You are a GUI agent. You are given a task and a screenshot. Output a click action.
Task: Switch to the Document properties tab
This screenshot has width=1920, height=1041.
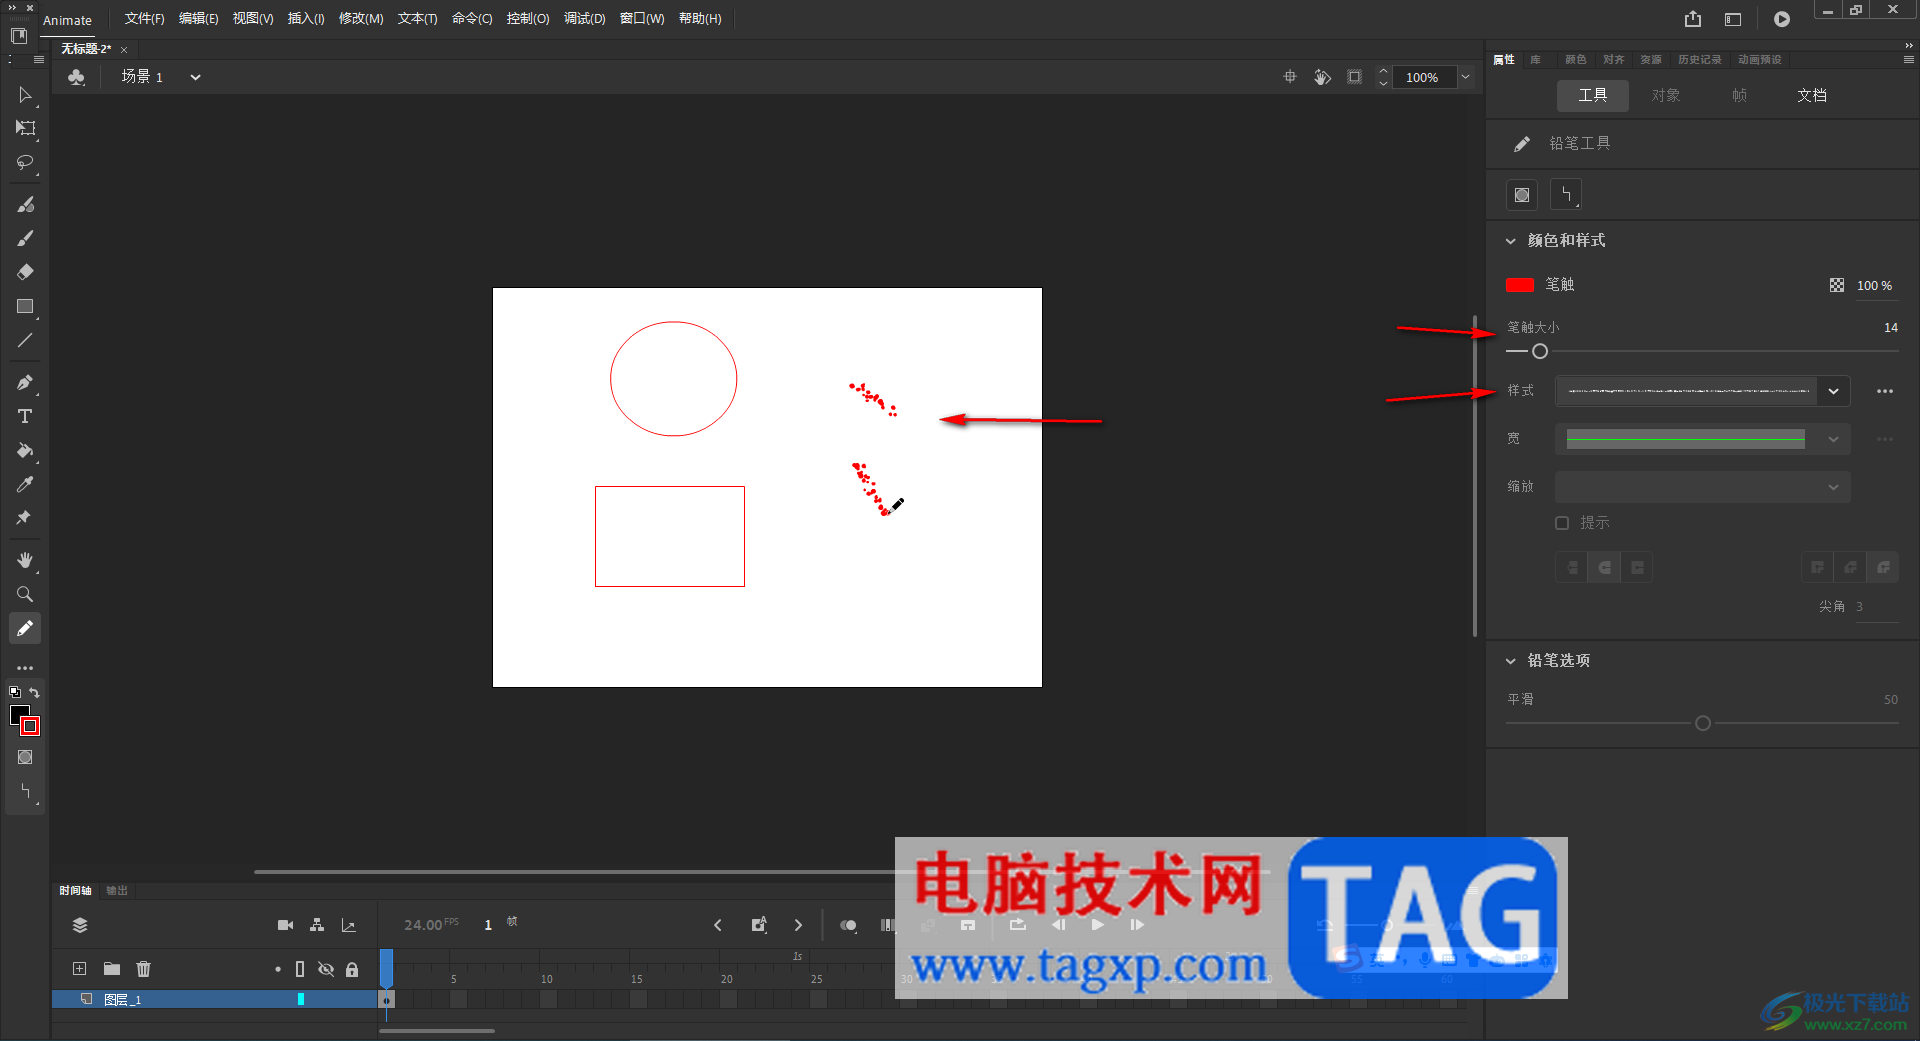click(x=1812, y=95)
